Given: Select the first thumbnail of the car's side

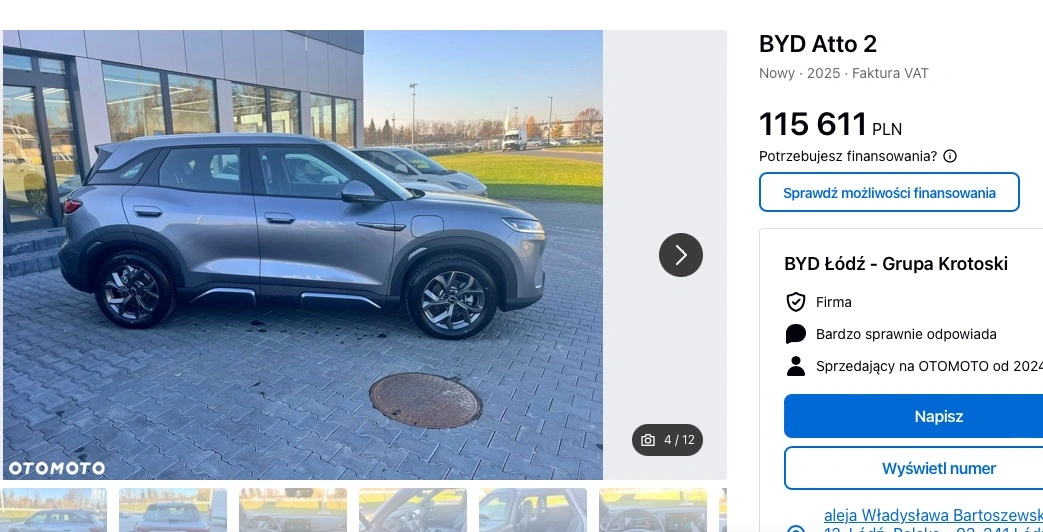Looking at the screenshot, I should point(53,510).
